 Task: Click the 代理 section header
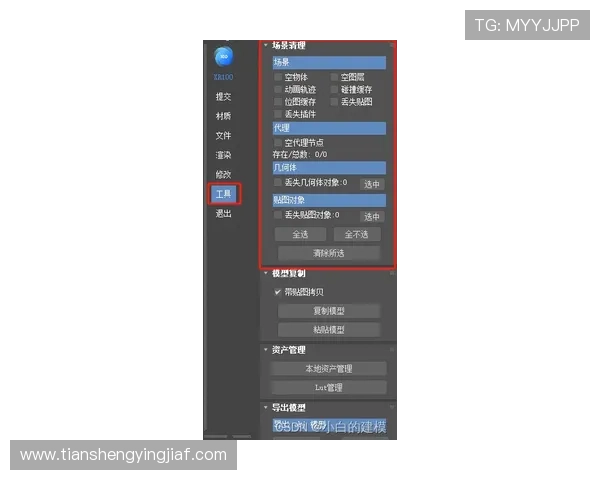(329, 128)
